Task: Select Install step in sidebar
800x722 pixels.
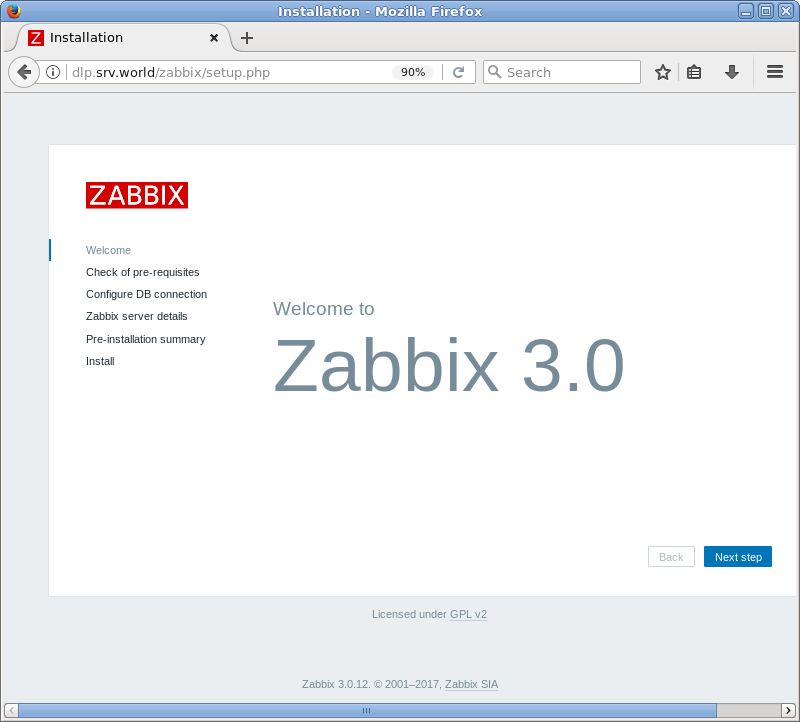Action: (x=100, y=361)
